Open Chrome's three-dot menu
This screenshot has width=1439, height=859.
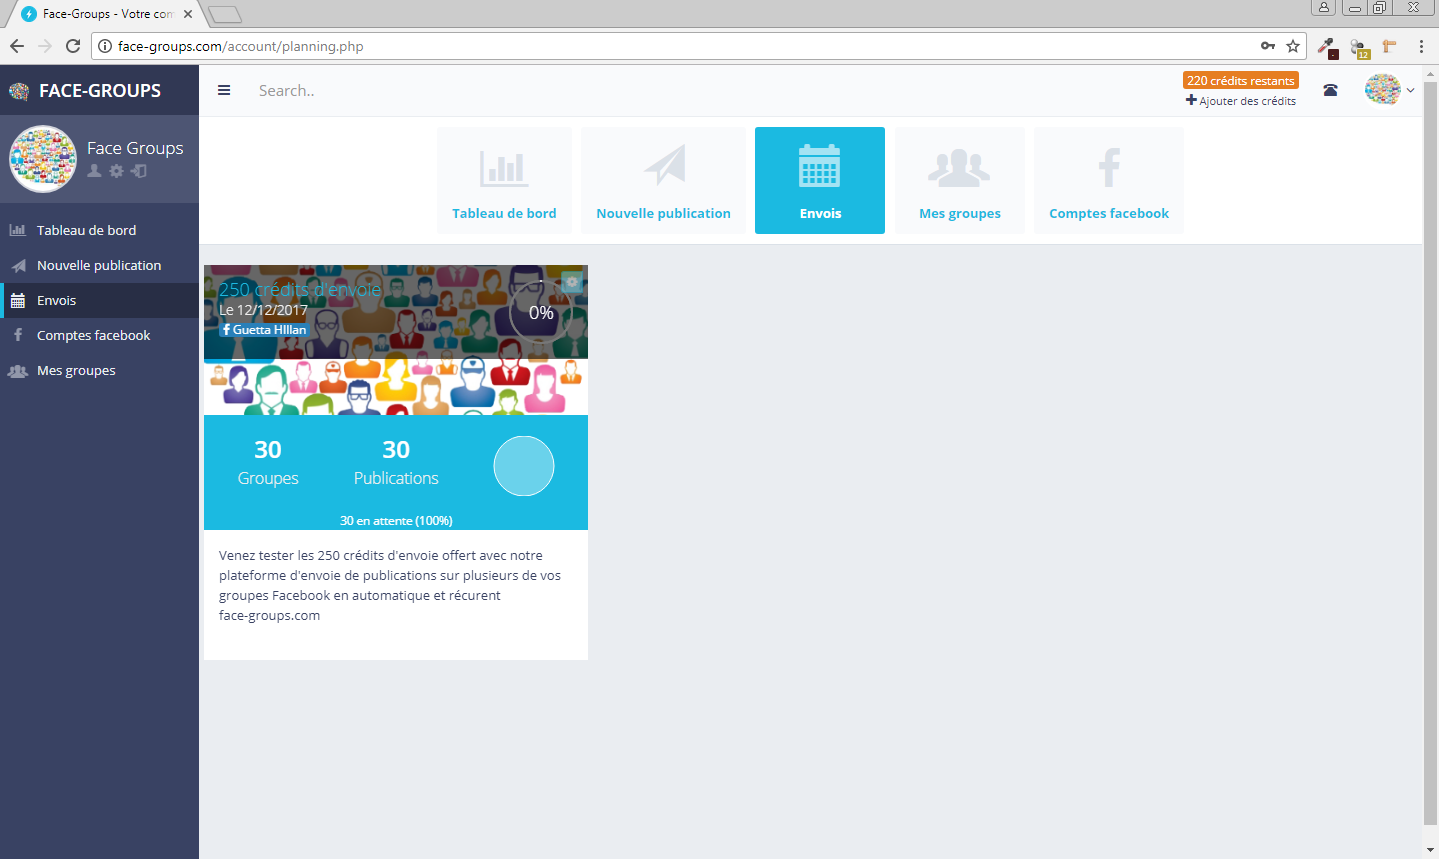pyautogui.click(x=1421, y=46)
